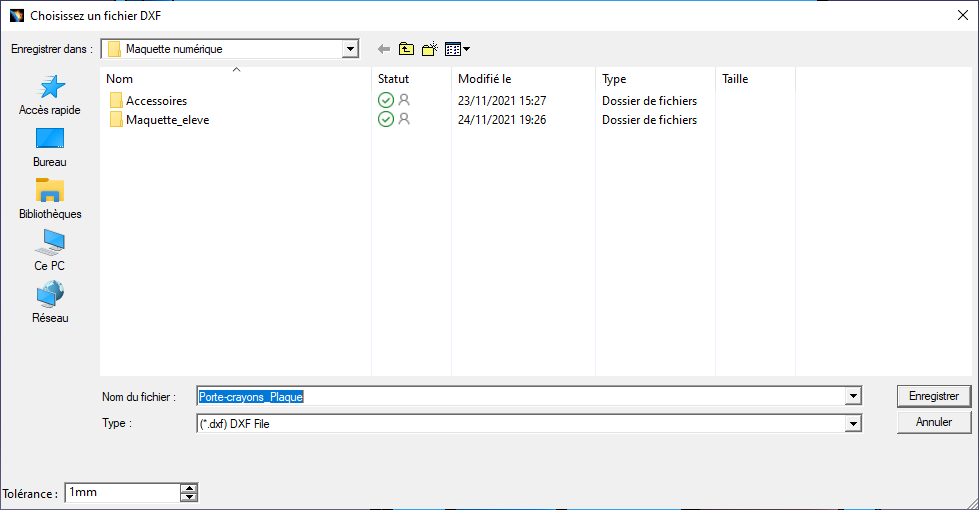Click the Enregistrer button
The height and width of the screenshot is (510, 979).
point(934,396)
